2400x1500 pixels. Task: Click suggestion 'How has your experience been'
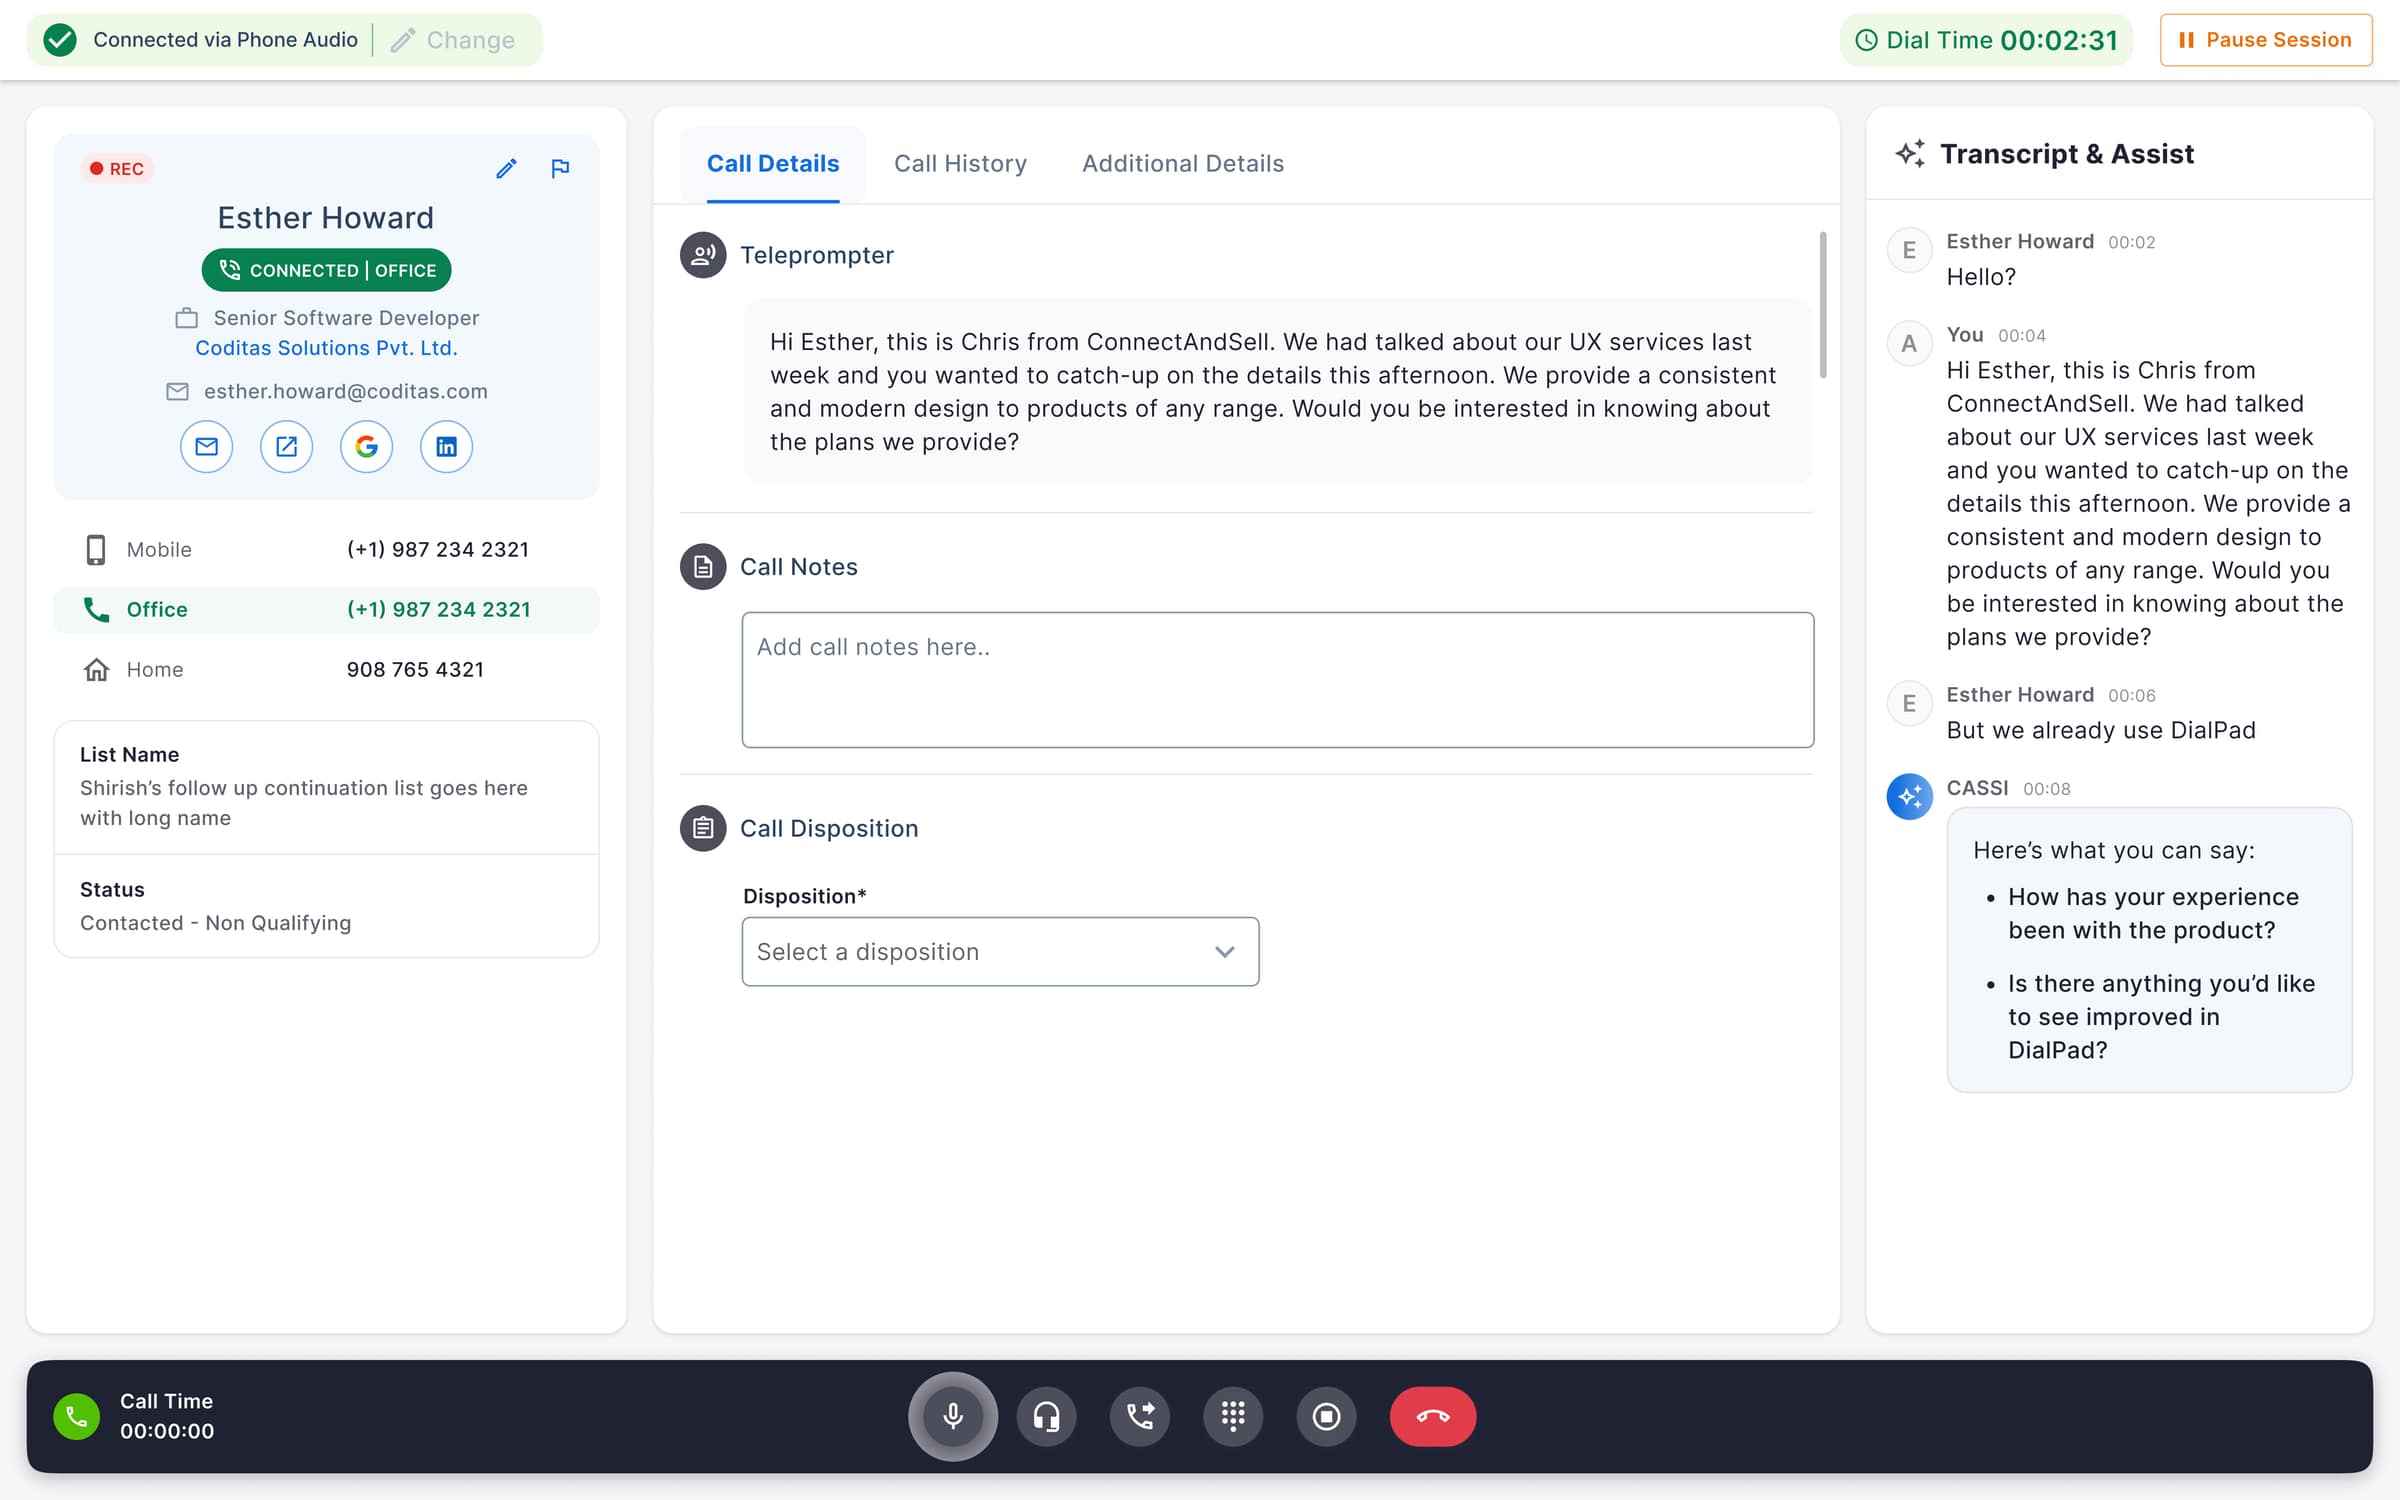[x=2153, y=913]
